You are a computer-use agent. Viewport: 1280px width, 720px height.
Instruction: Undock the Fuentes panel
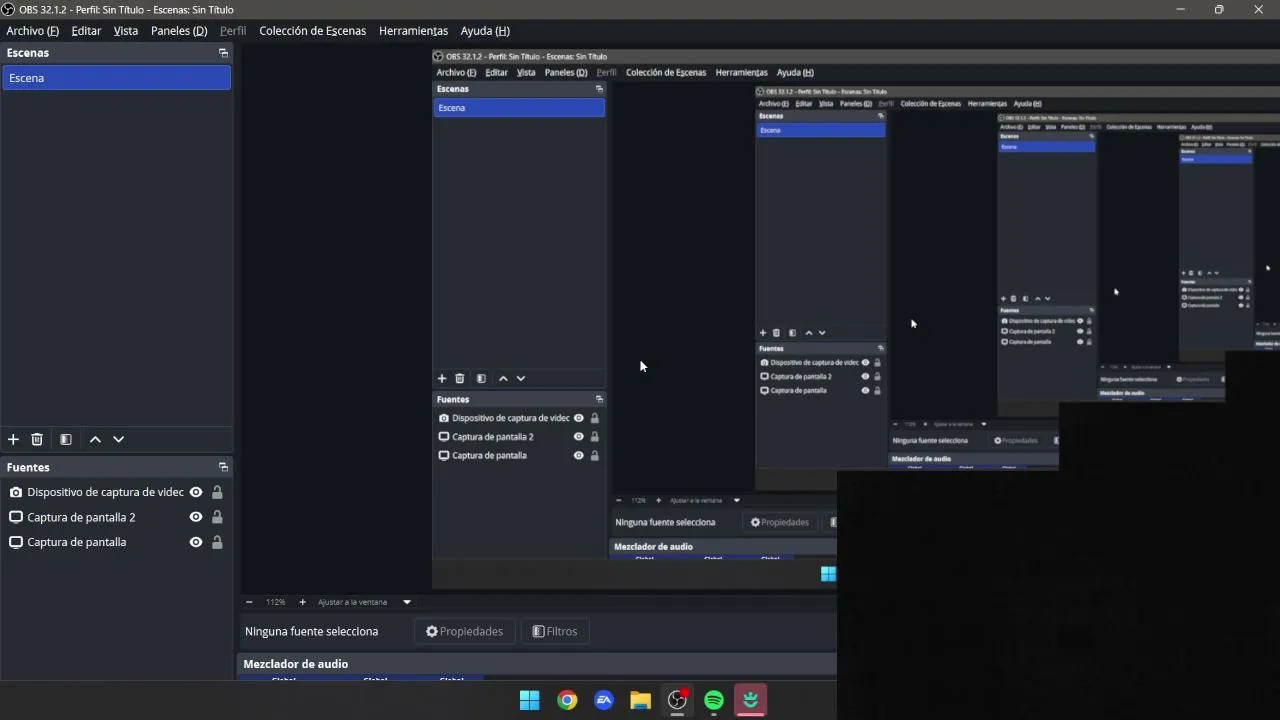pos(223,467)
